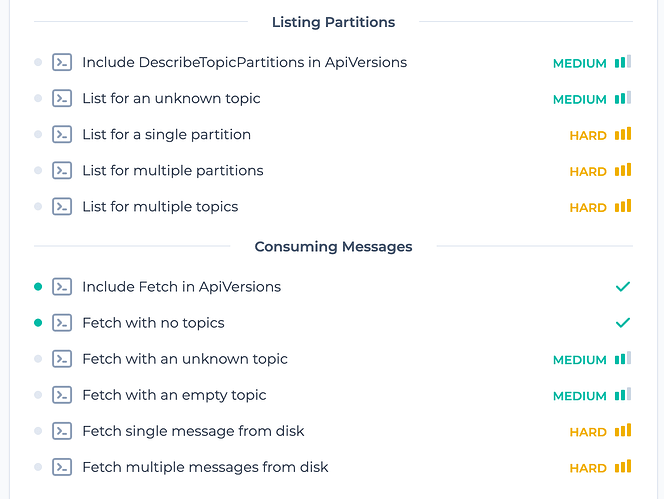Click the Consuming Messages section header
Image resolution: width=664 pixels, height=499 pixels.
(x=333, y=246)
